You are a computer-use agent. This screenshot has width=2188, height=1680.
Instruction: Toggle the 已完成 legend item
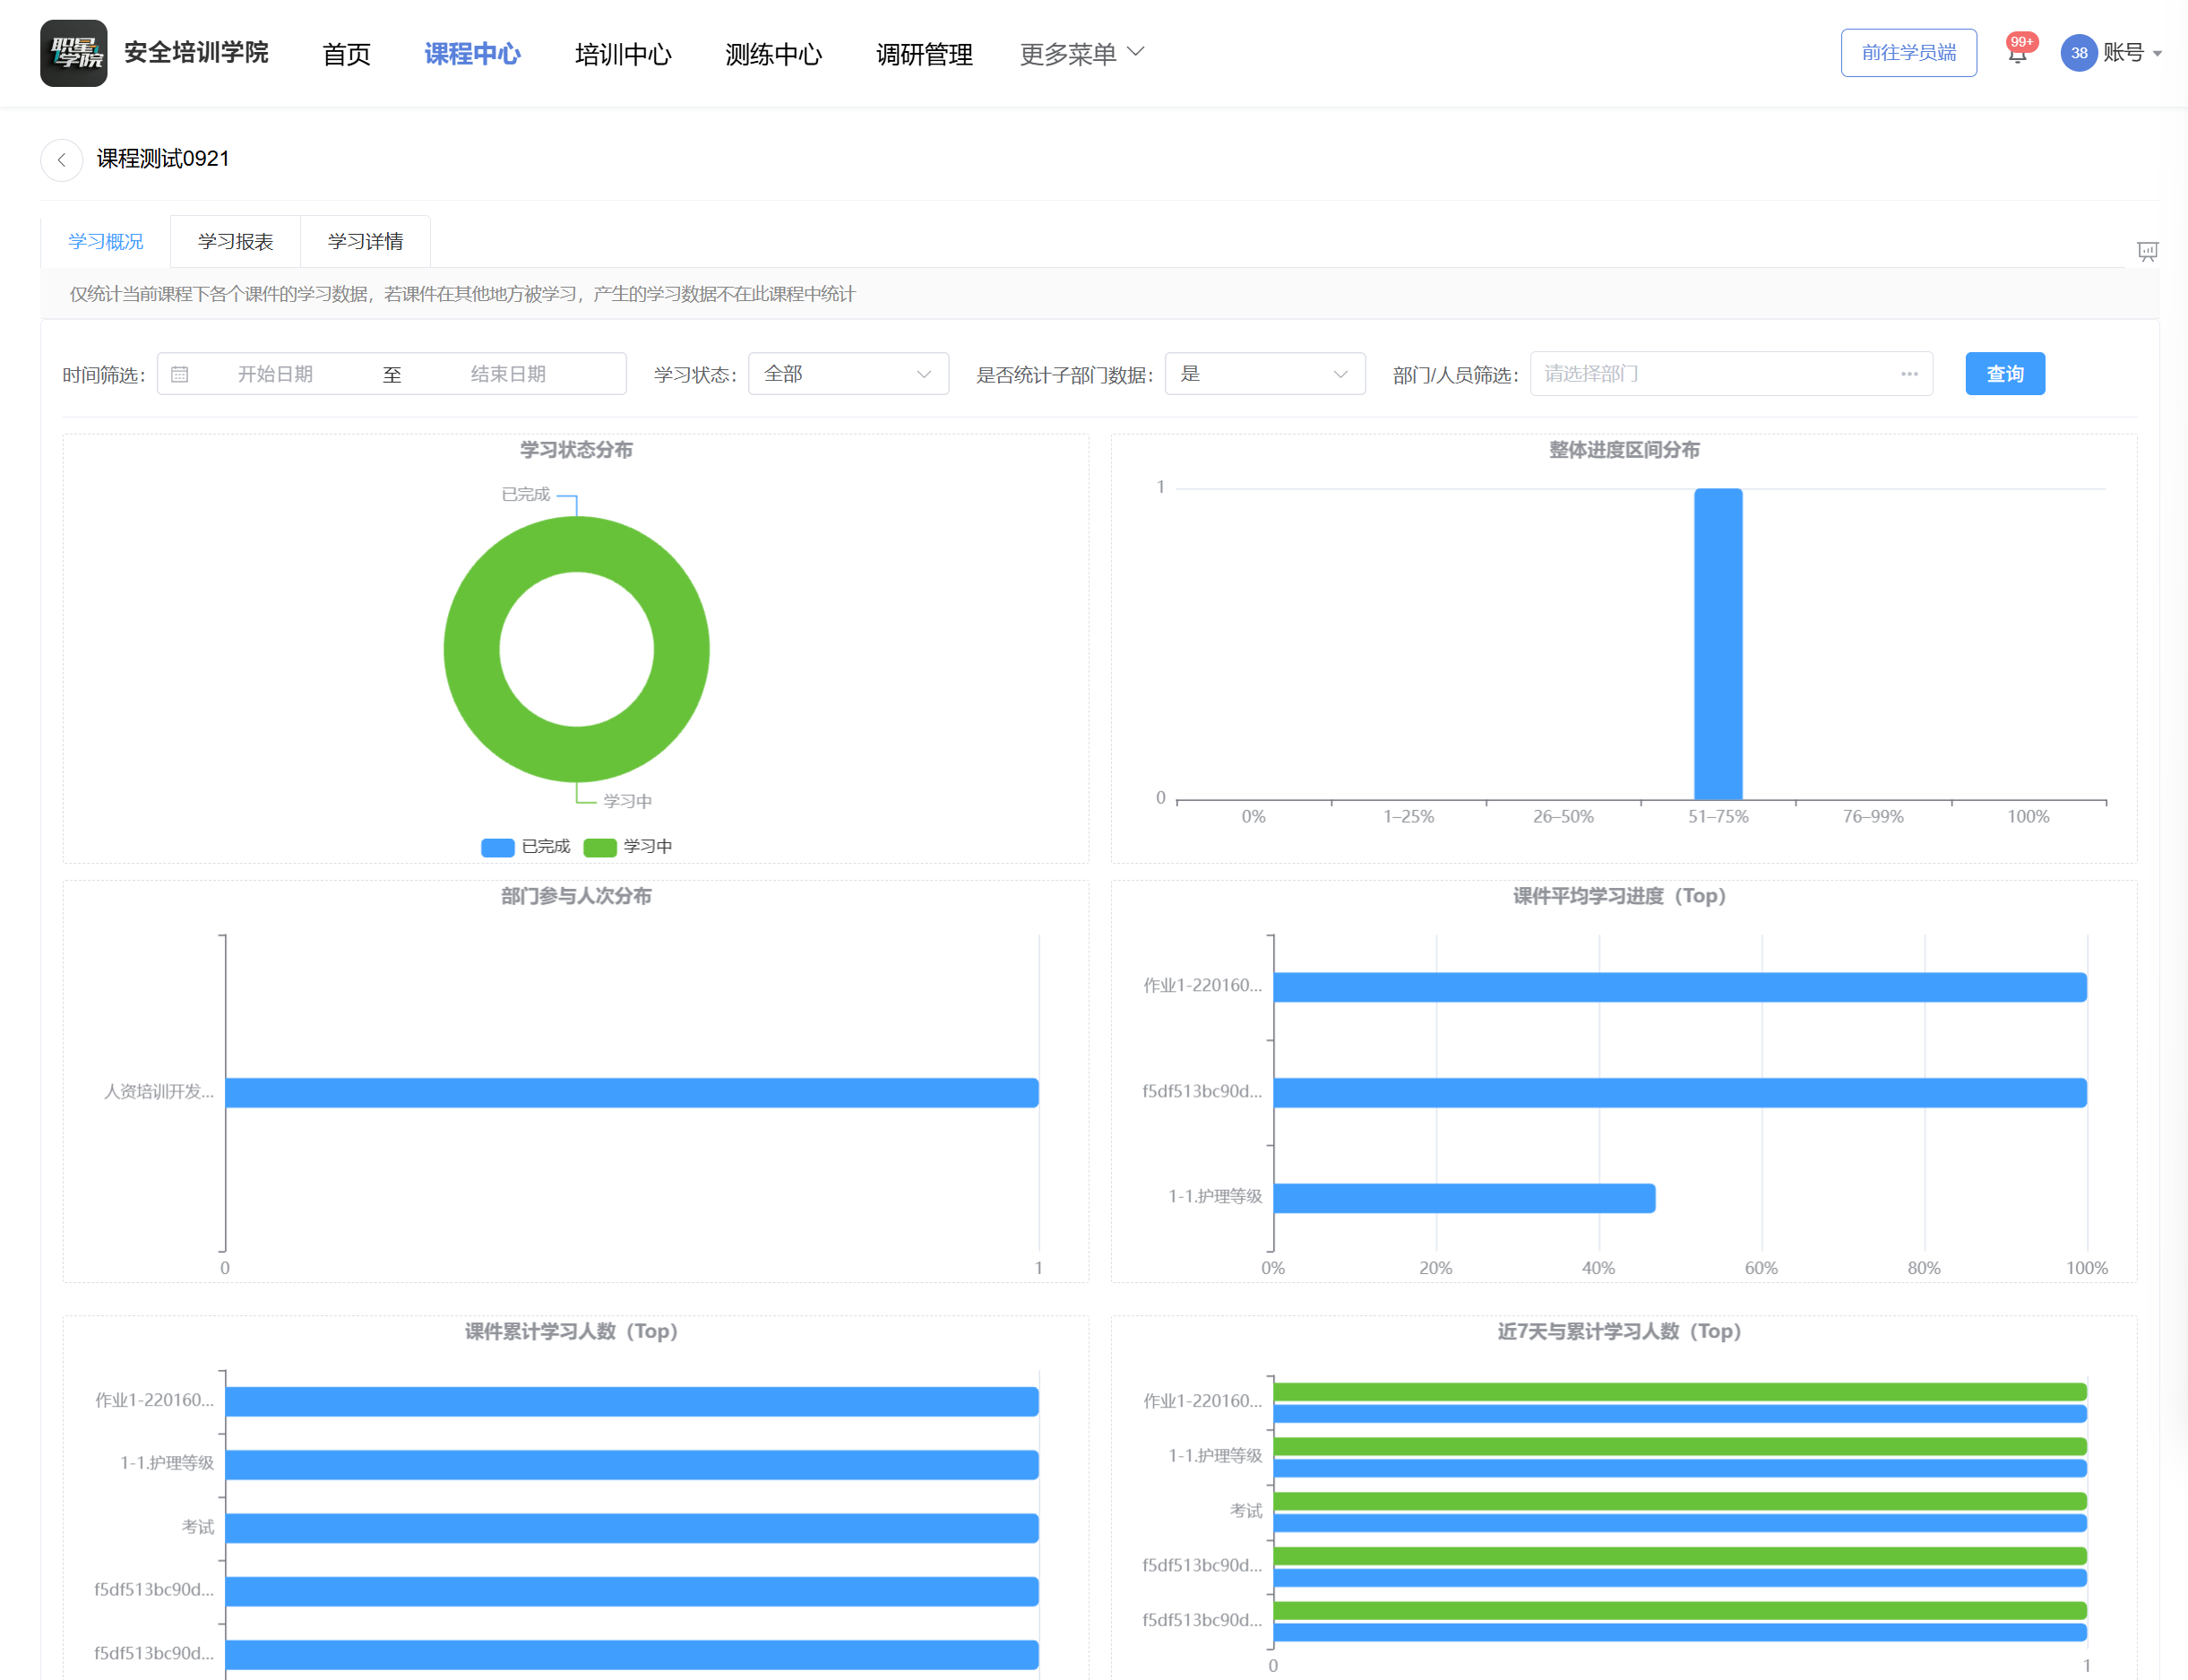coord(525,847)
